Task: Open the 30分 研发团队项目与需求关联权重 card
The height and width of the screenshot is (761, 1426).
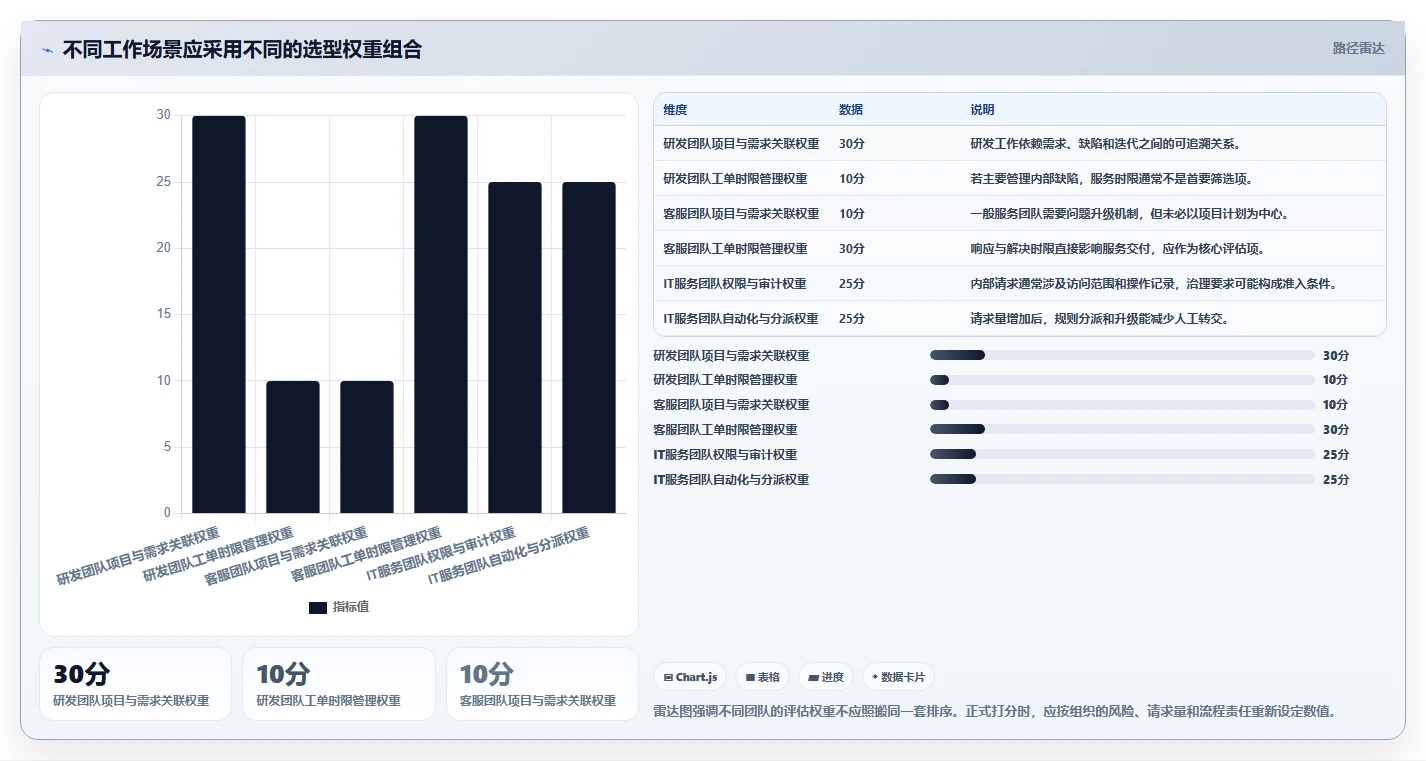Action: (135, 684)
